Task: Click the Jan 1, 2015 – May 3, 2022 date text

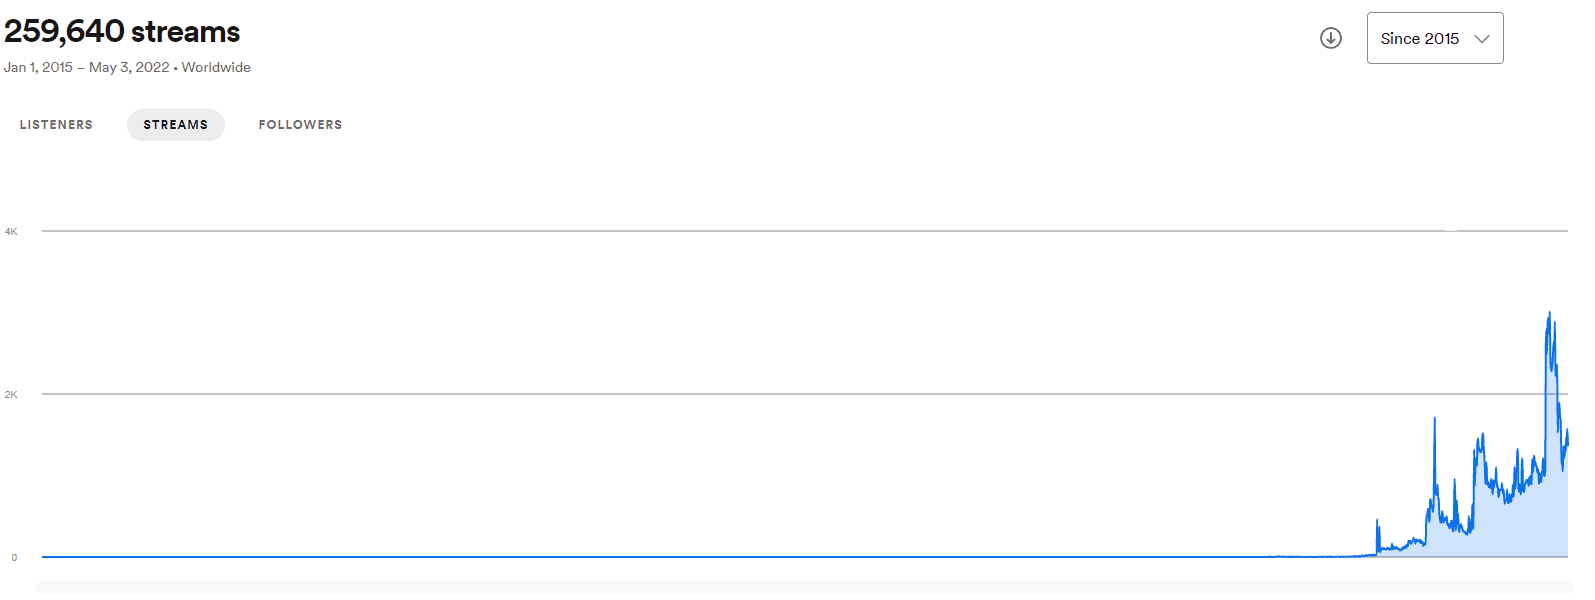Action: pos(86,67)
